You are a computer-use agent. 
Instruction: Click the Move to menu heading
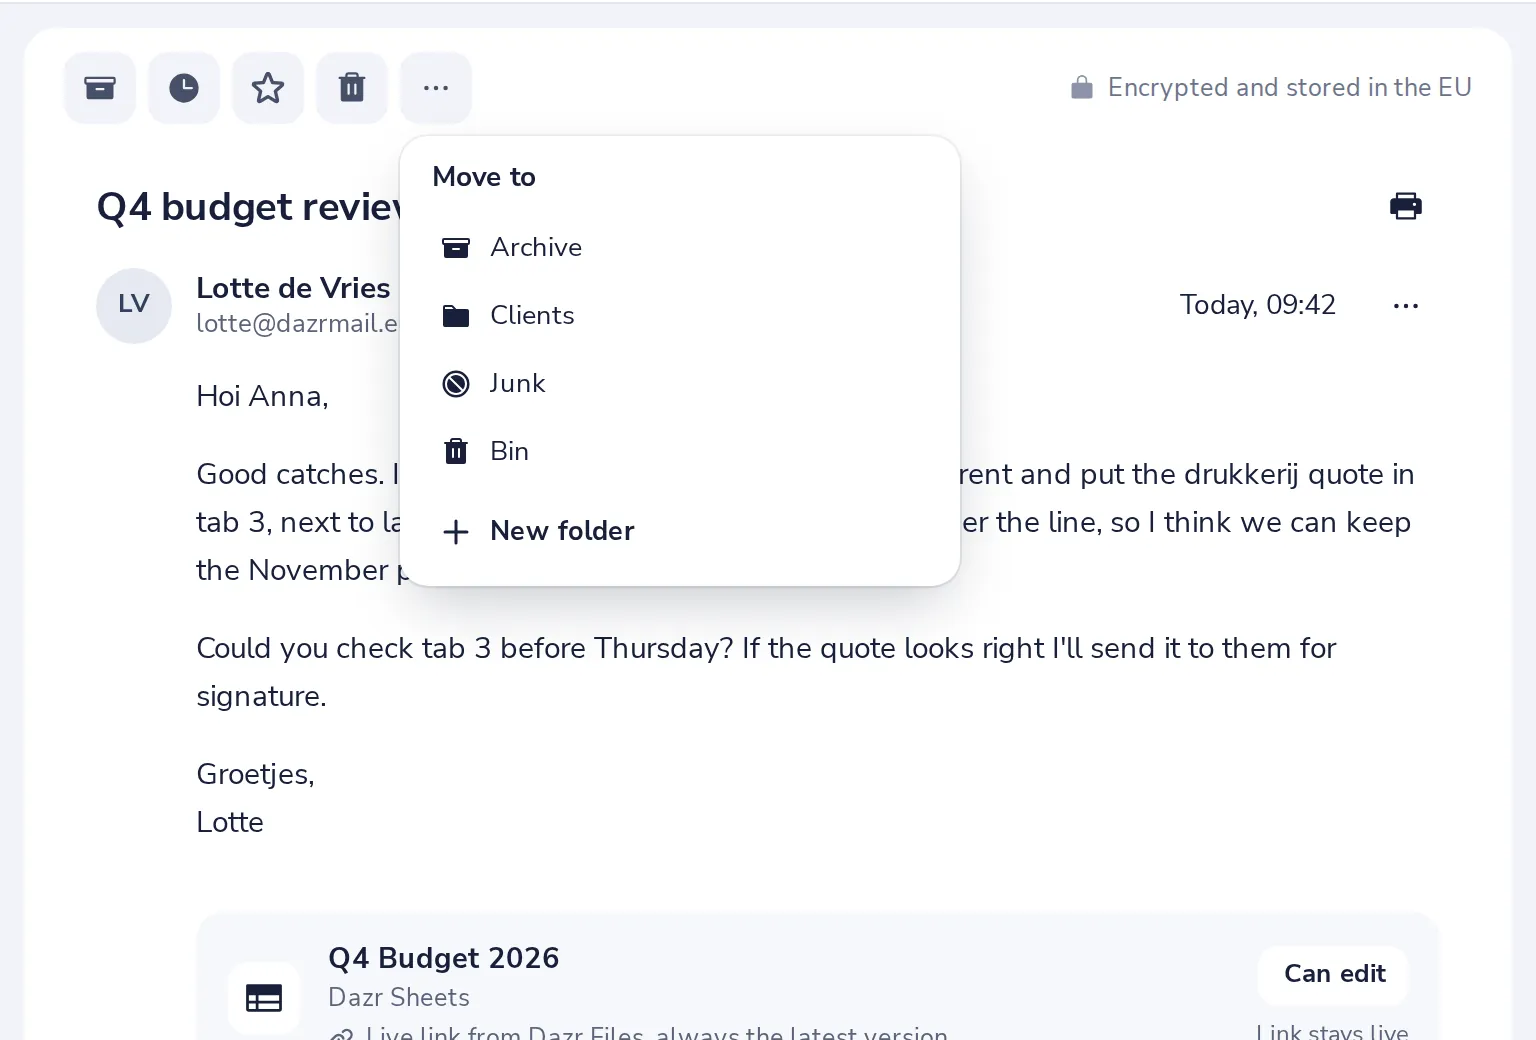(x=484, y=177)
